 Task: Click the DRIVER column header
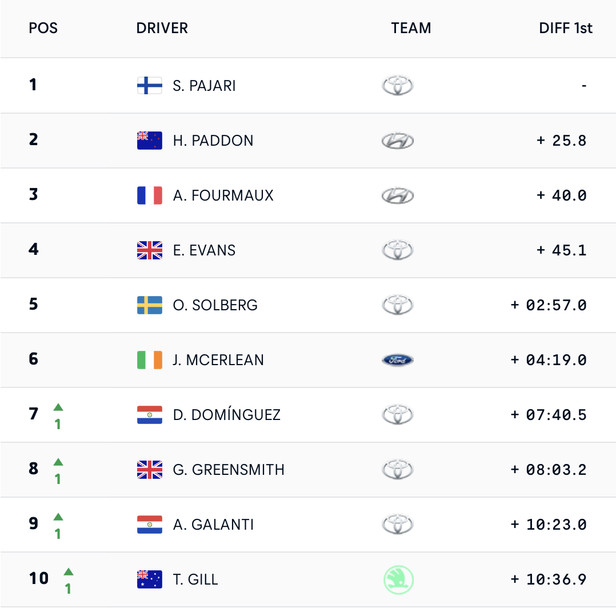coord(162,28)
